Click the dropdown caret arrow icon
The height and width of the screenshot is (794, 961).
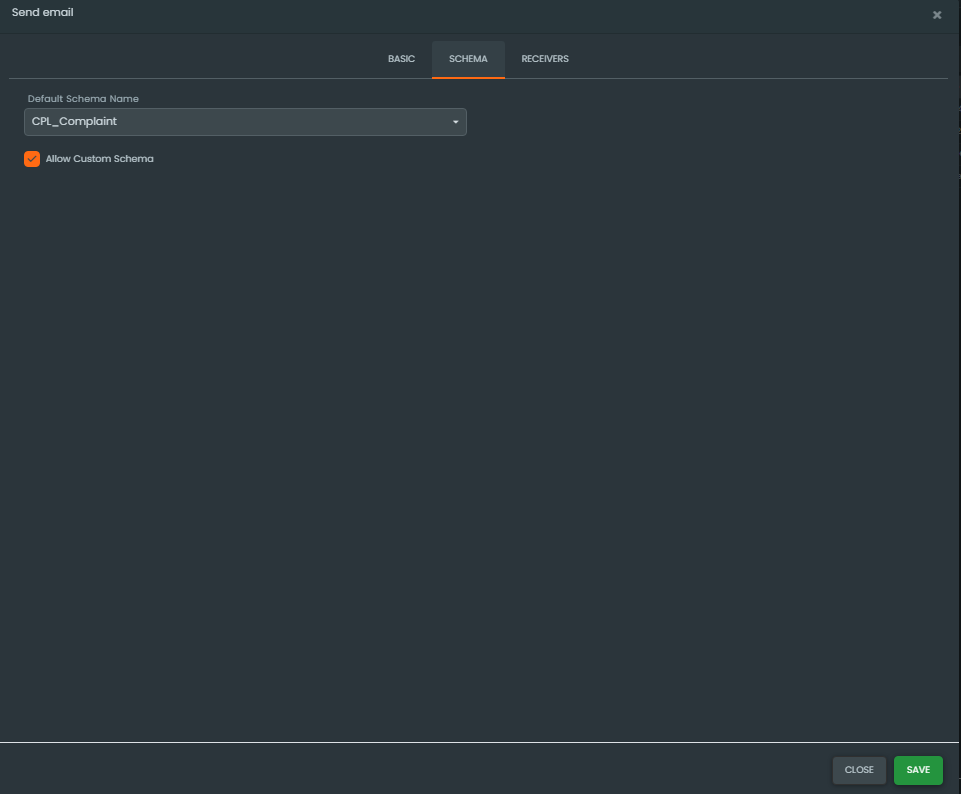click(456, 122)
